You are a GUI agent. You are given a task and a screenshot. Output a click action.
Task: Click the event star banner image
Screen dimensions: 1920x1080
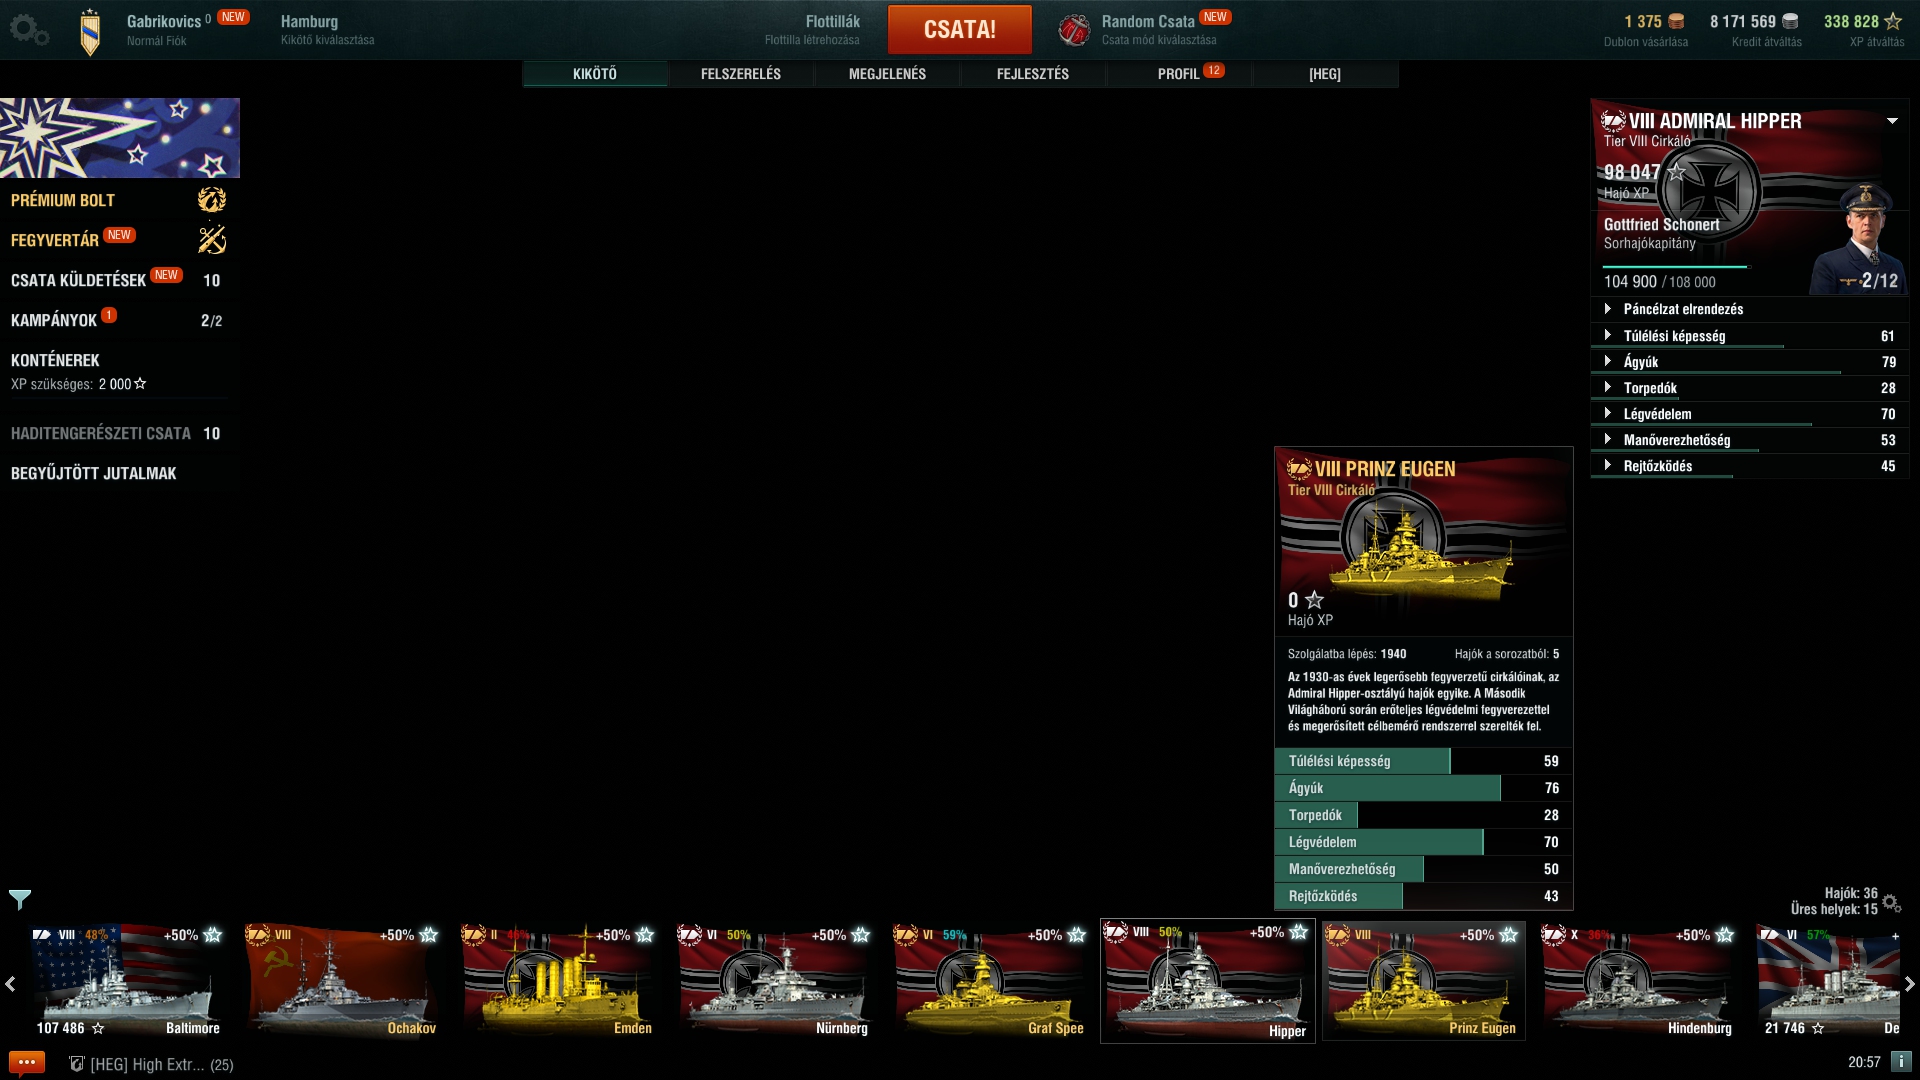tap(120, 138)
